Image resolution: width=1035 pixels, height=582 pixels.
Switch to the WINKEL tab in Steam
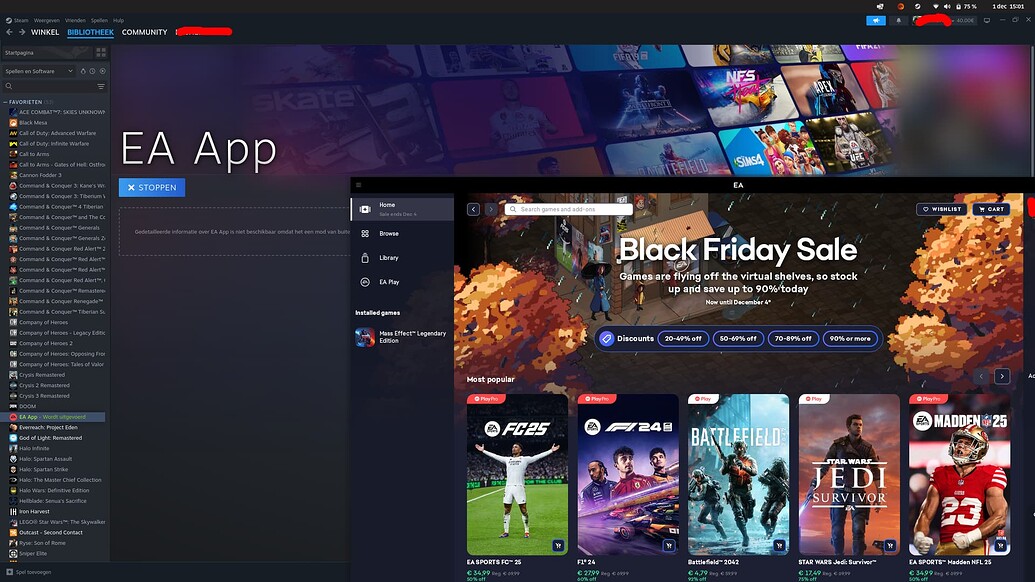(44, 31)
